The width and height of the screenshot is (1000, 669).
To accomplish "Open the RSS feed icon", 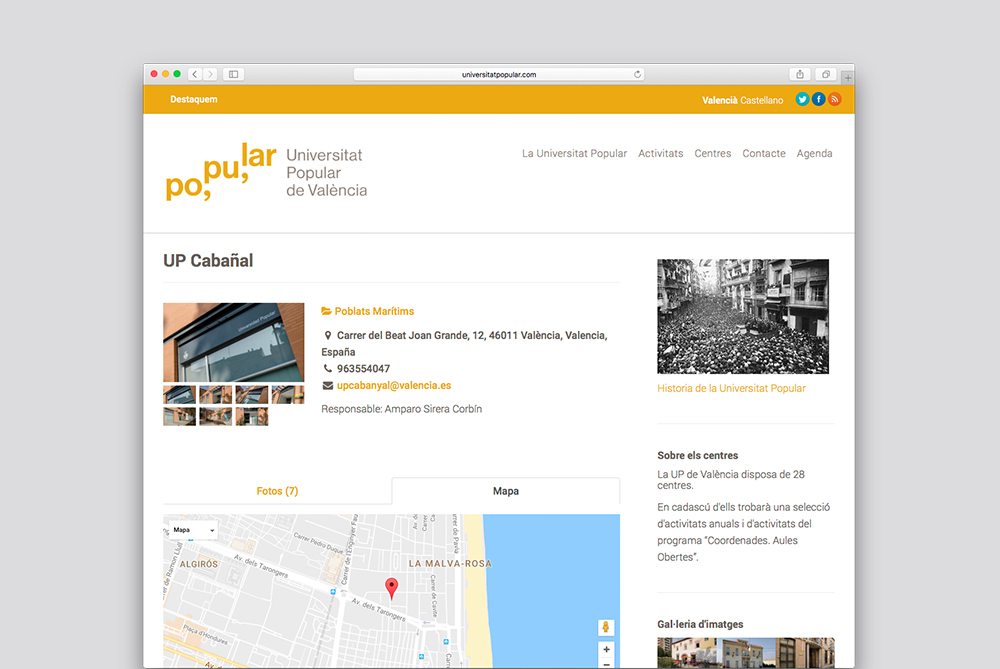I will click(834, 99).
